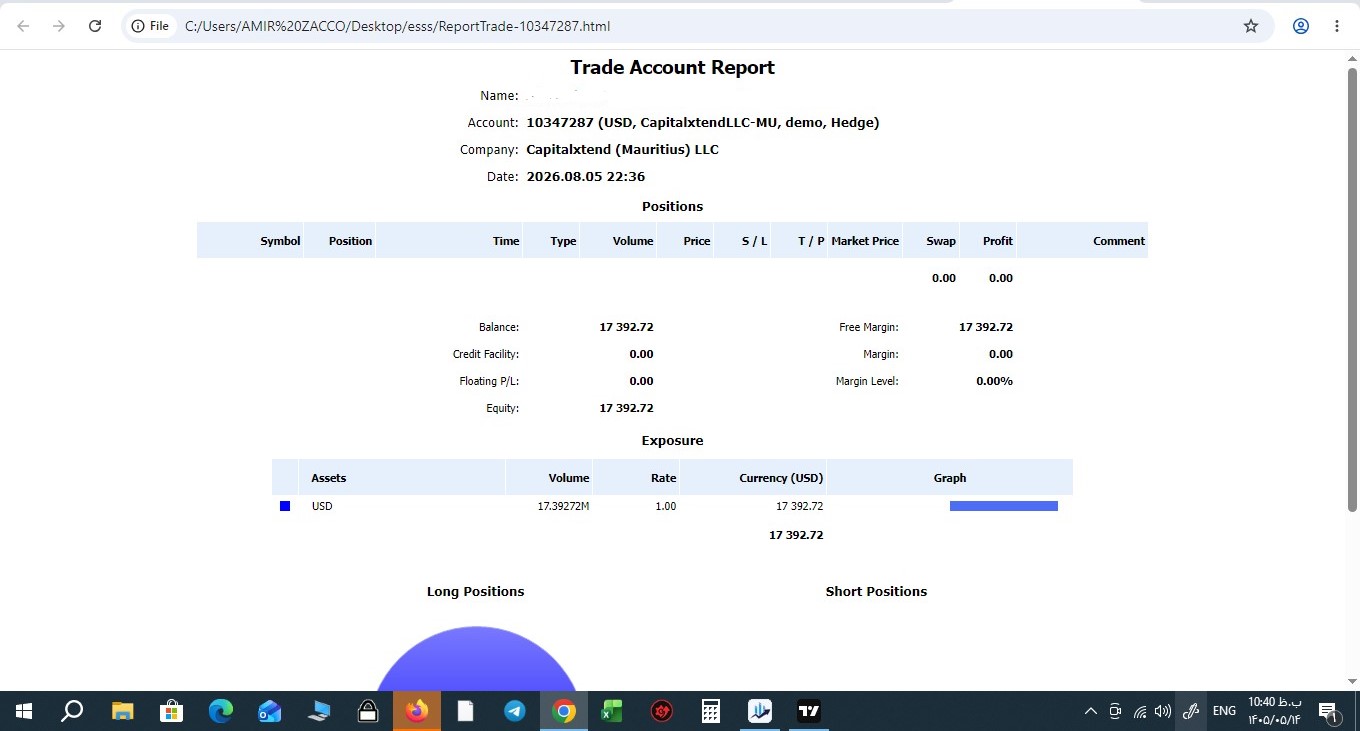Open the taskbar clock and date
This screenshot has height=731, width=1360.
1274,711
